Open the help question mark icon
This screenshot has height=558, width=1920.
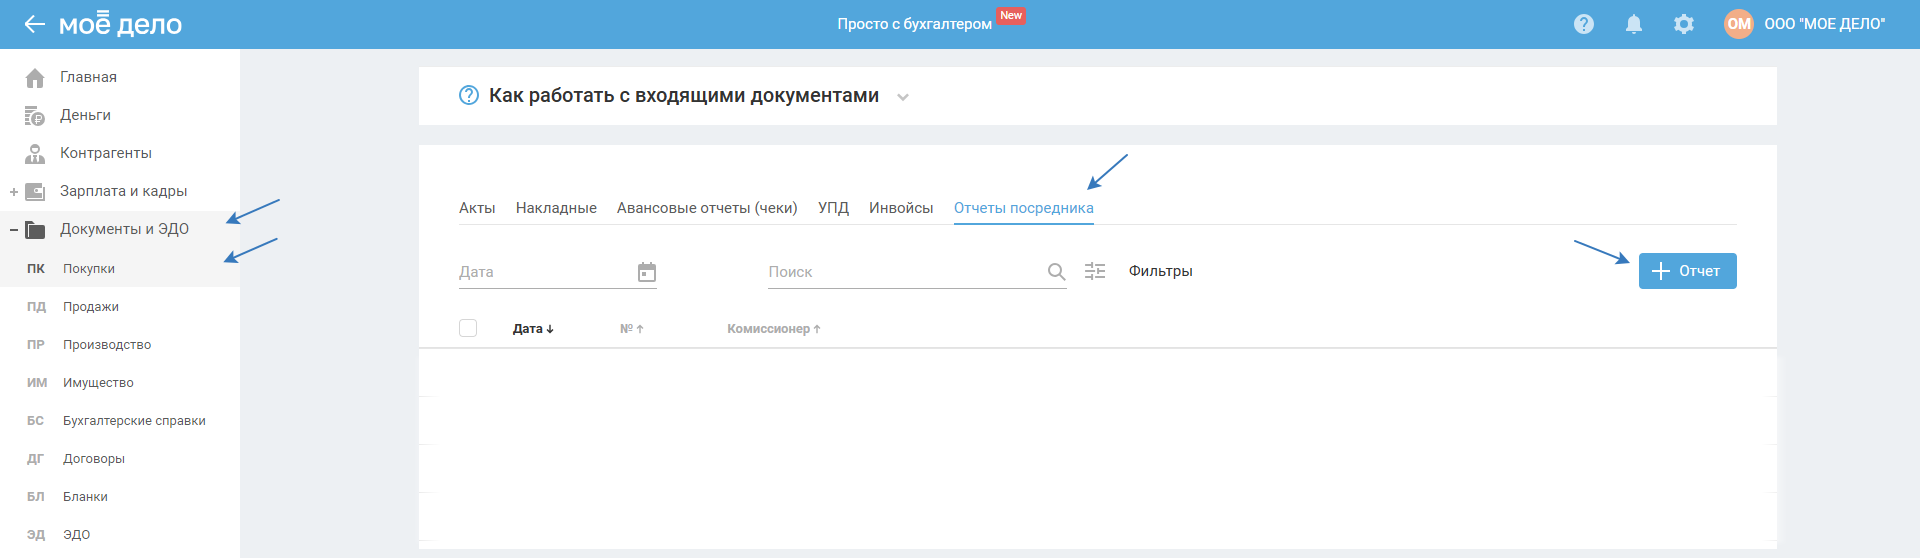(x=1583, y=24)
